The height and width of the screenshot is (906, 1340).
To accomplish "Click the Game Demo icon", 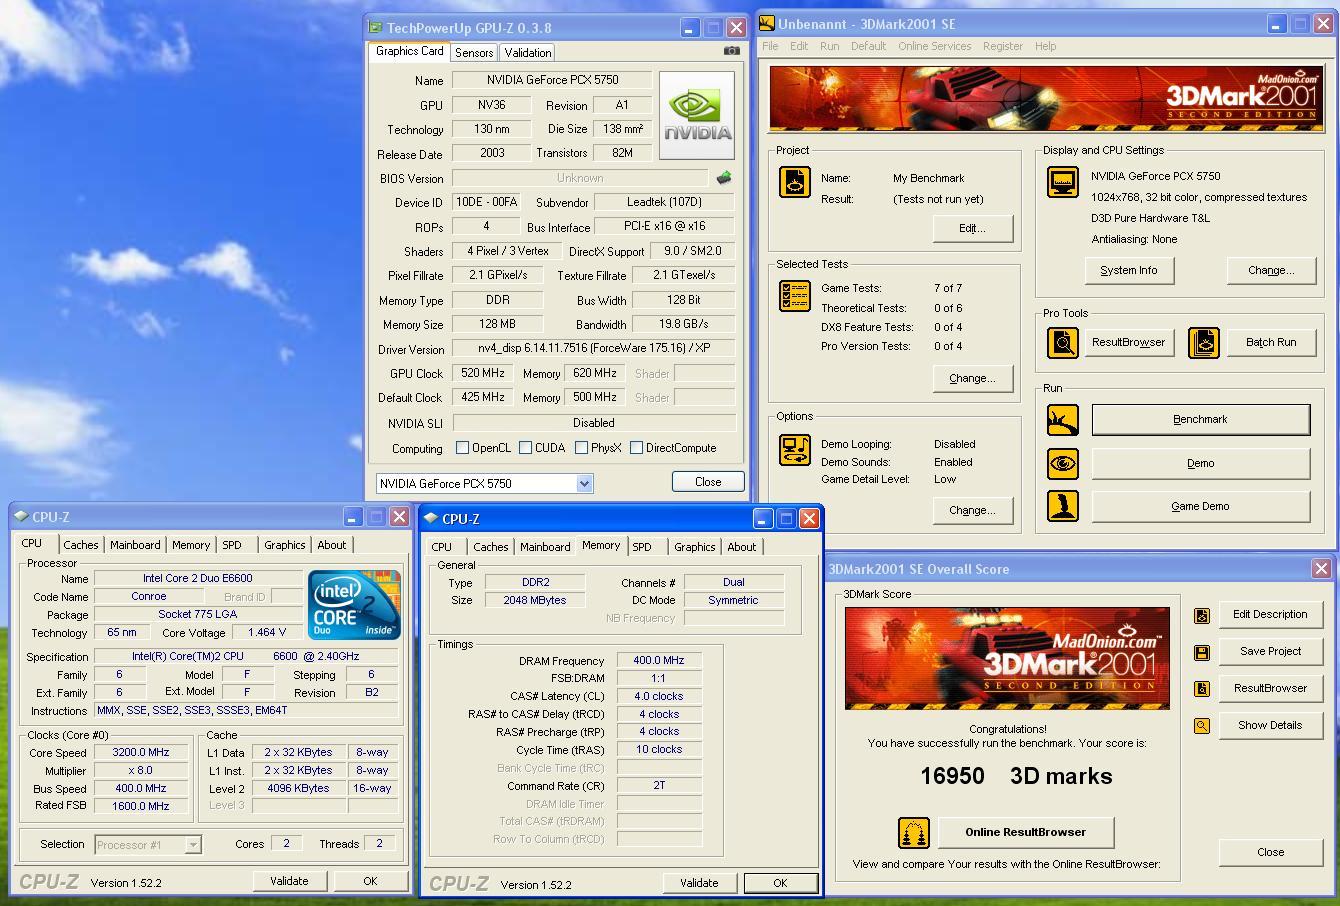I will pyautogui.click(x=1062, y=506).
